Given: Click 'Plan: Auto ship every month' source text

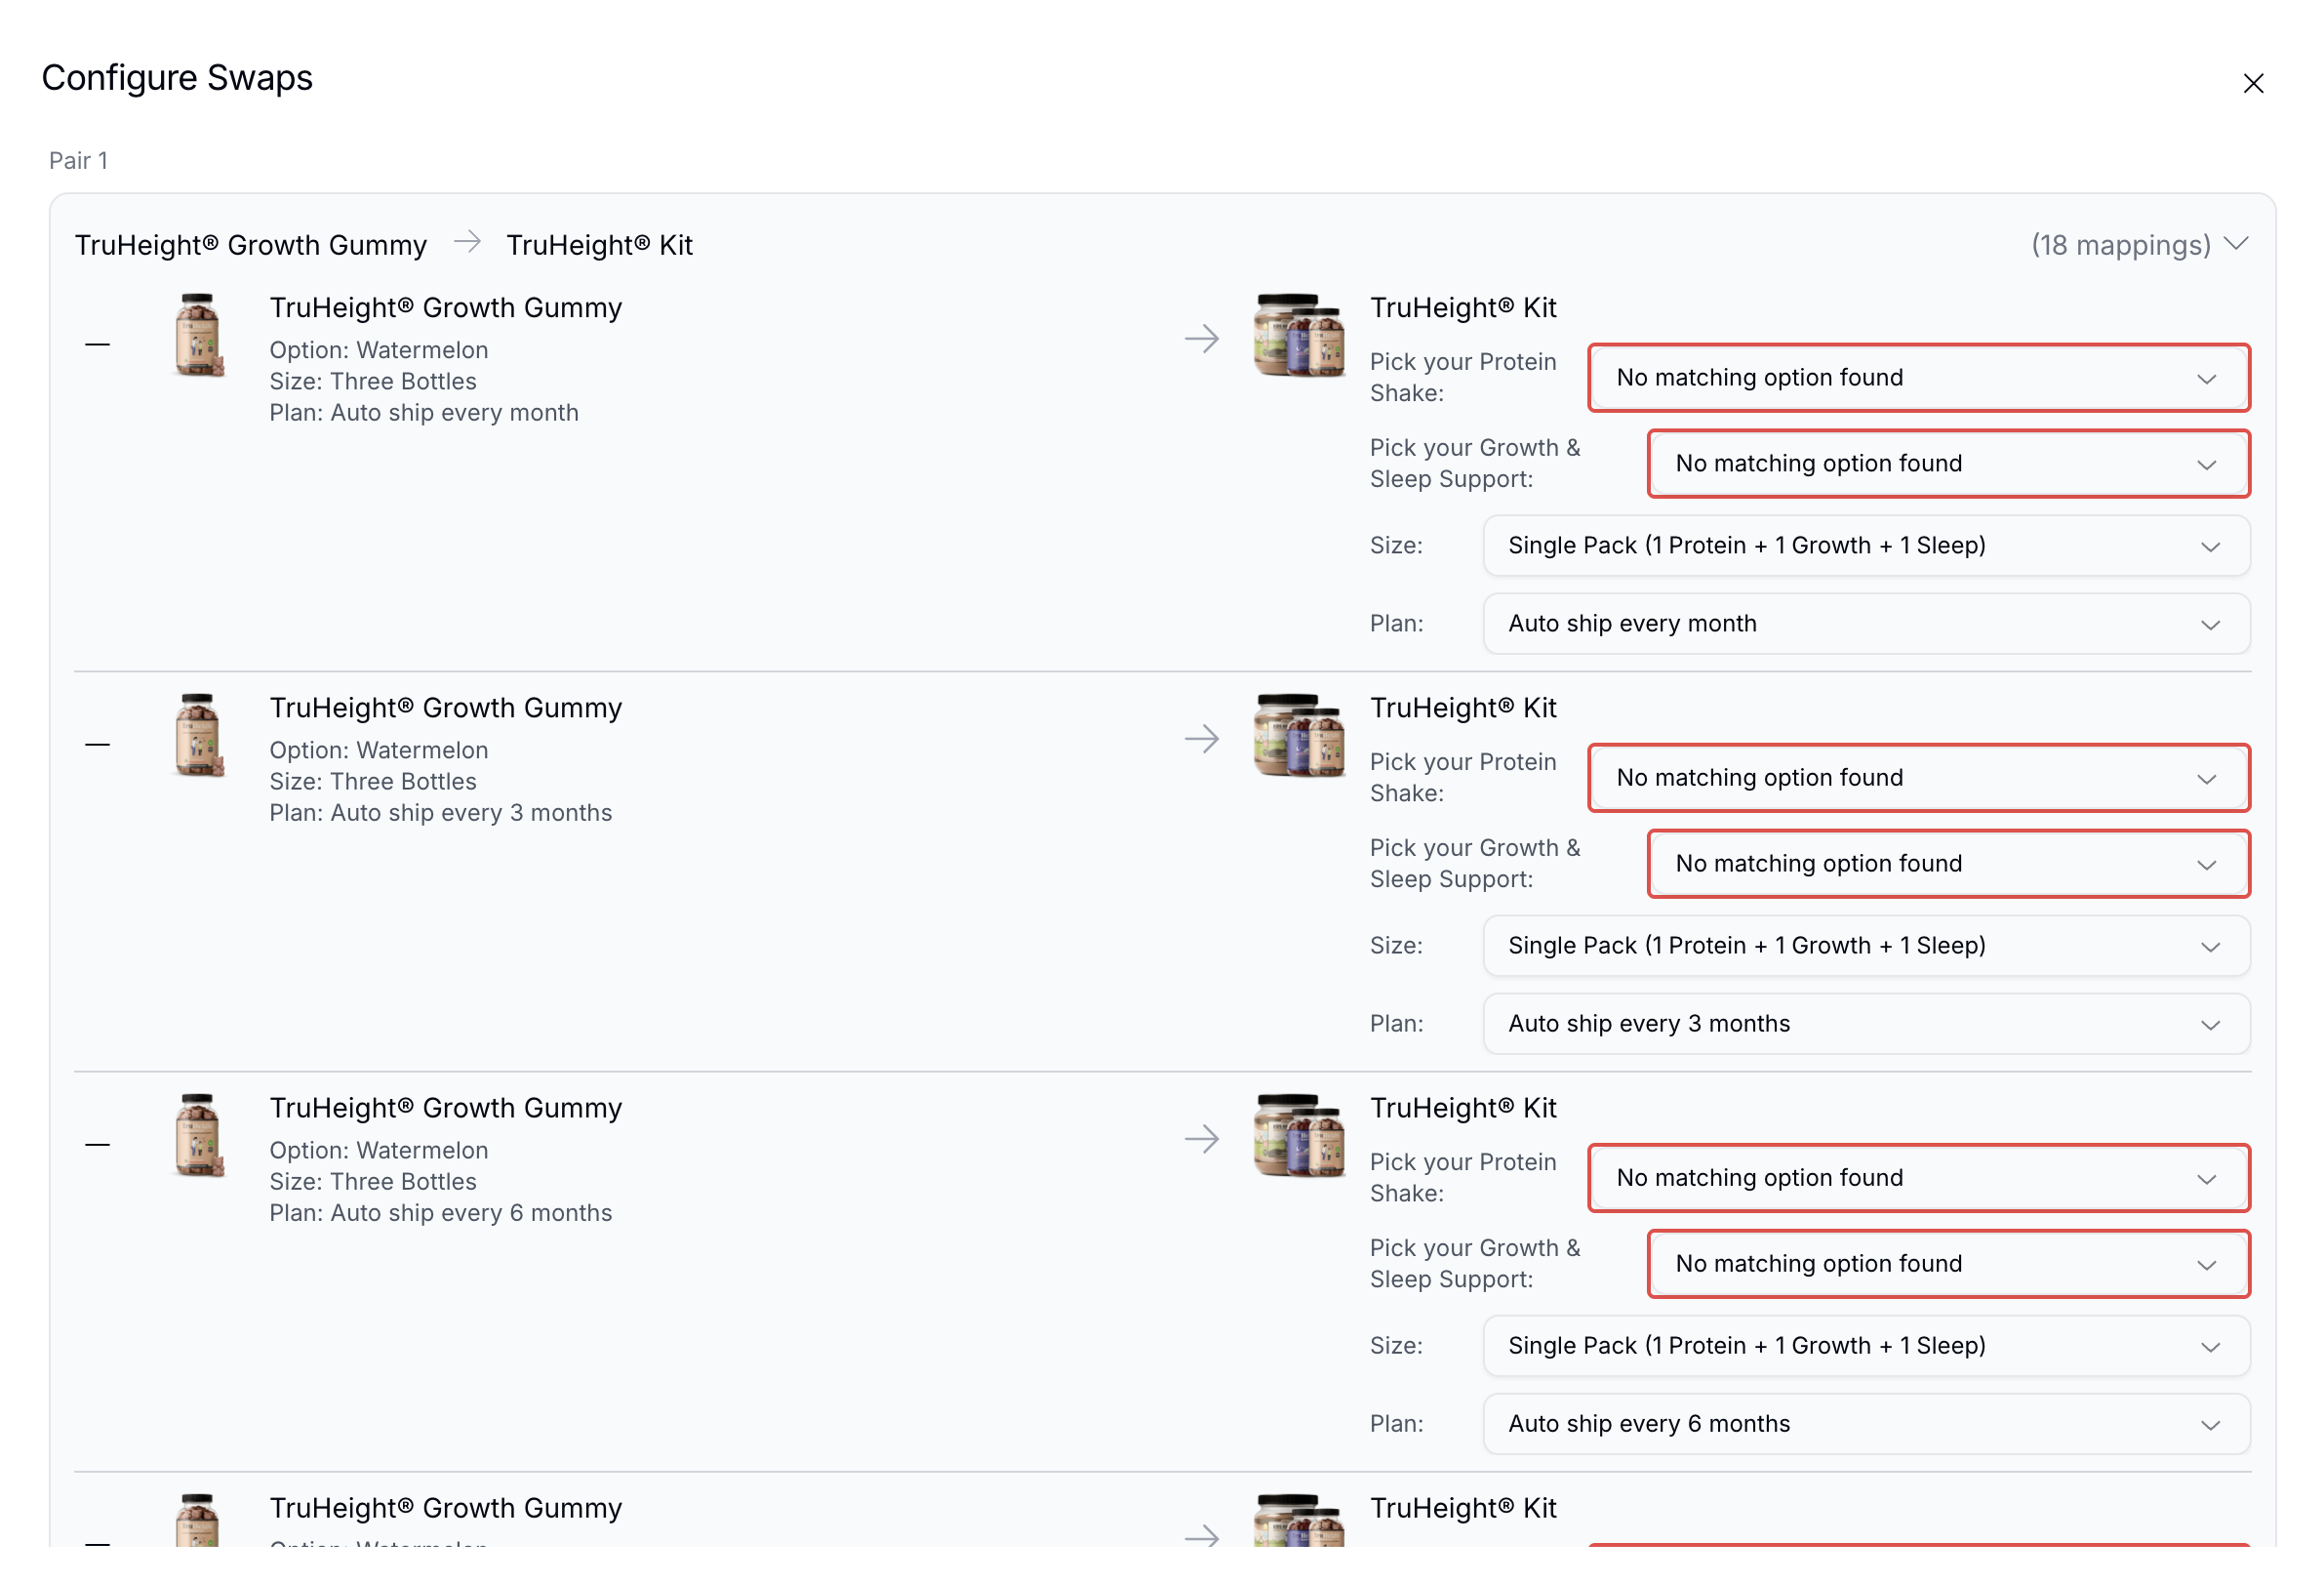Looking at the screenshot, I should 424,412.
